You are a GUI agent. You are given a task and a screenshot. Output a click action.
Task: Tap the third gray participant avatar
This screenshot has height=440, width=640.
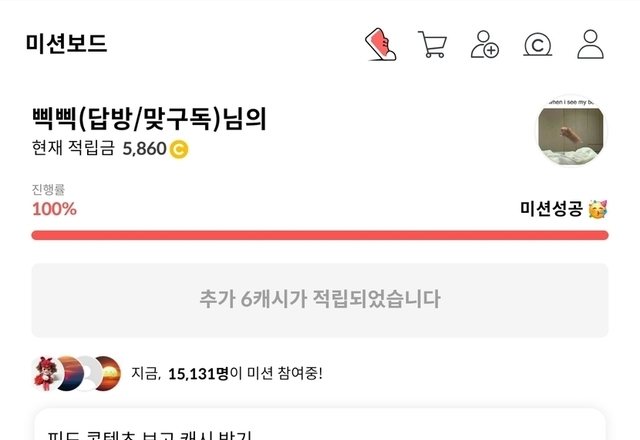click(86, 373)
